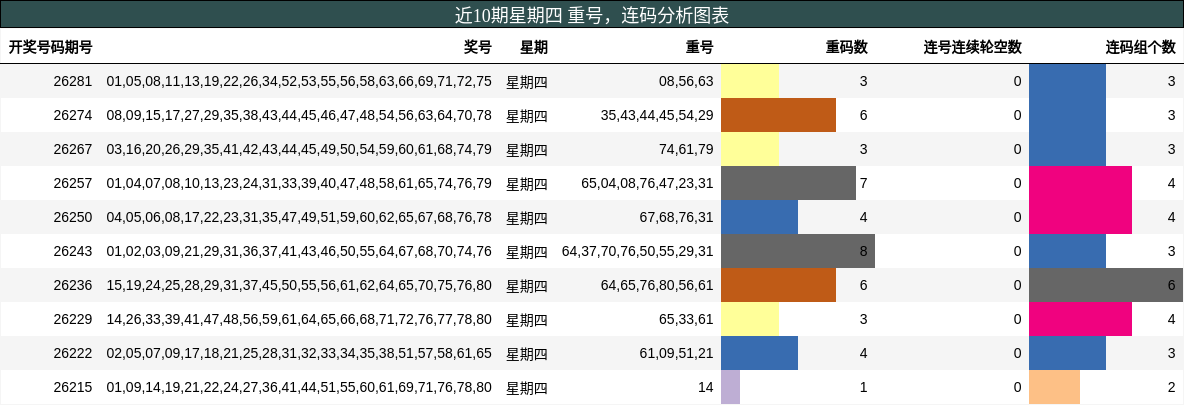Click the 重号 column header
Image resolution: width=1184 pixels, height=405 pixels.
click(x=699, y=48)
